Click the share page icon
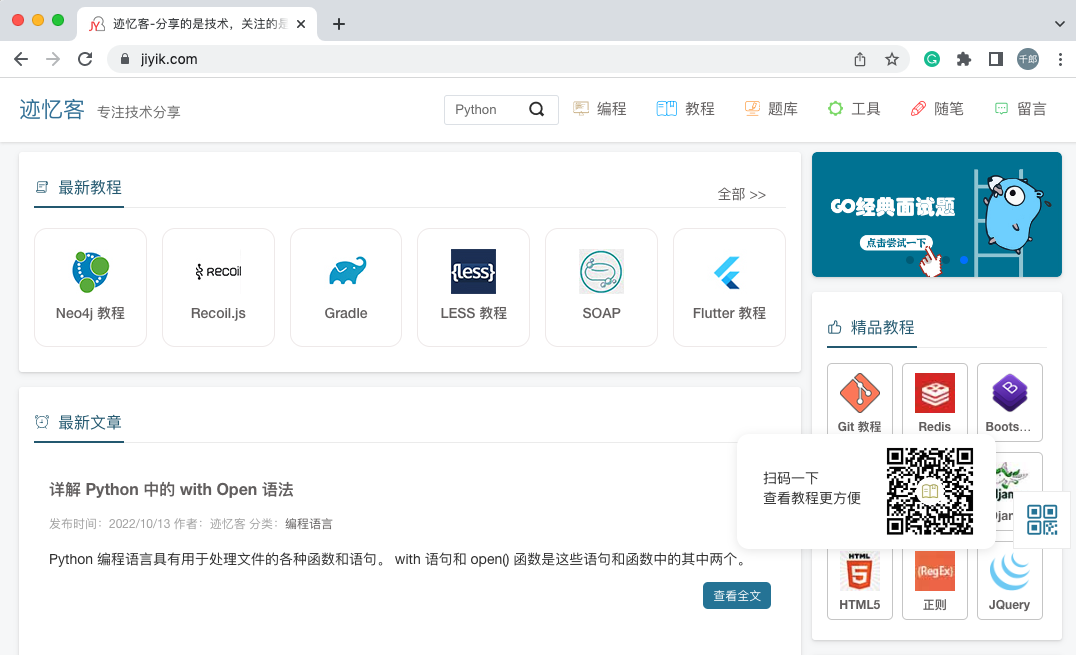This screenshot has height=655, width=1076. [x=860, y=59]
